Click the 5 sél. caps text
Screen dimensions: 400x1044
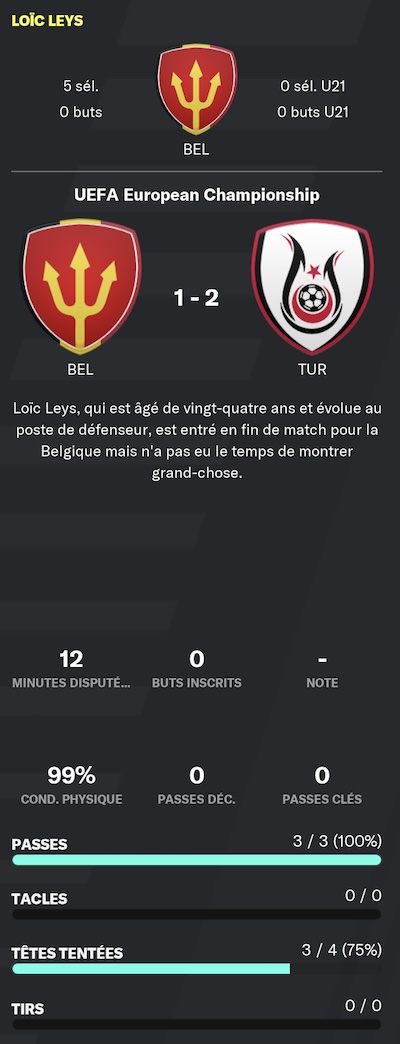pyautogui.click(x=81, y=86)
